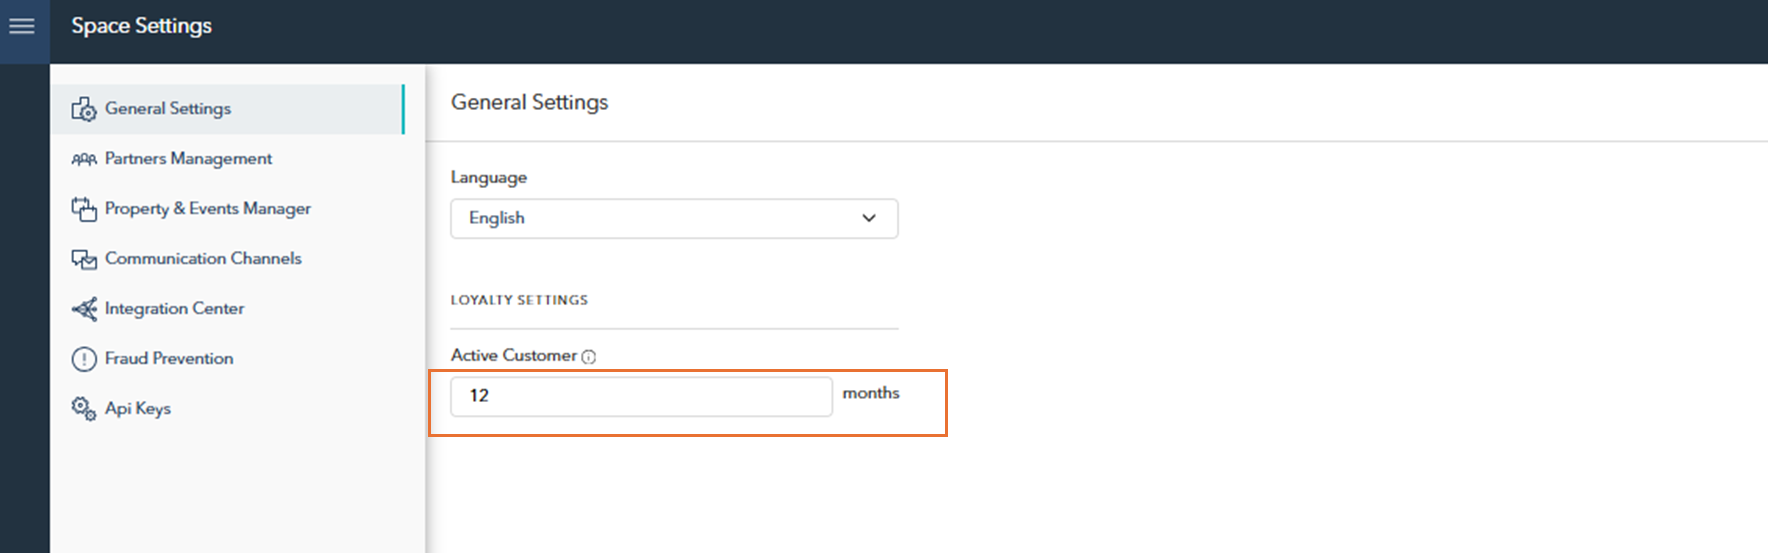Click the Integration Center icon
Viewport: 1768px width, 553px height.
point(84,309)
